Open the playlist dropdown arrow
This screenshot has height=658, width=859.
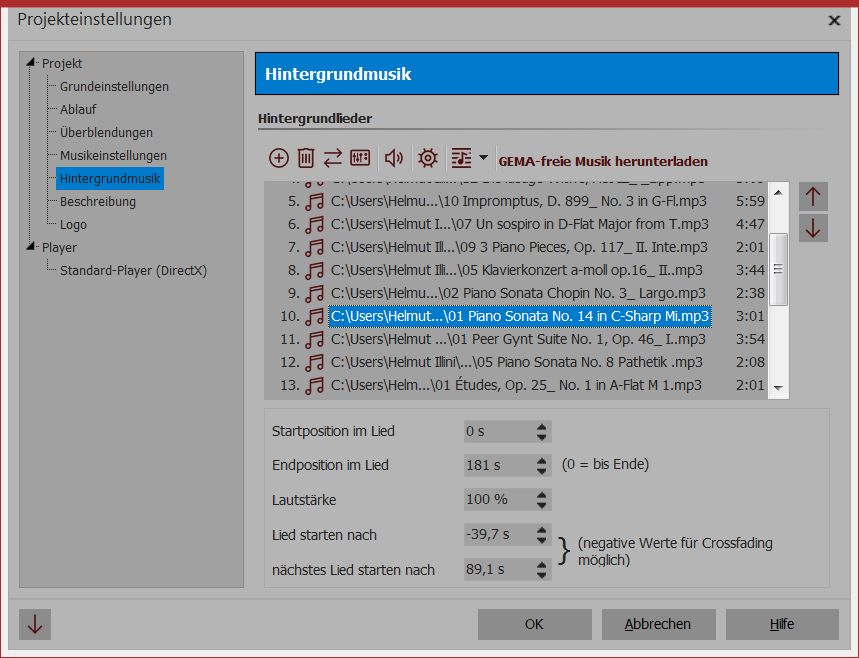click(x=484, y=157)
